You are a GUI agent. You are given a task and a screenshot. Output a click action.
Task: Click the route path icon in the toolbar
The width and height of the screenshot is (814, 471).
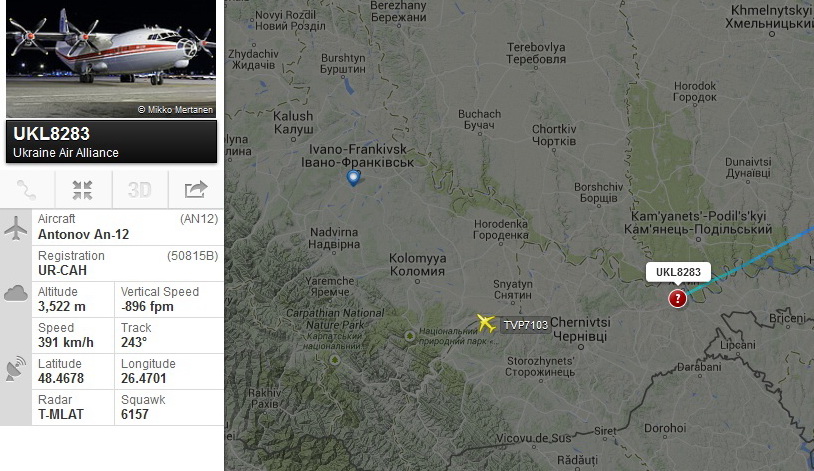[26, 190]
